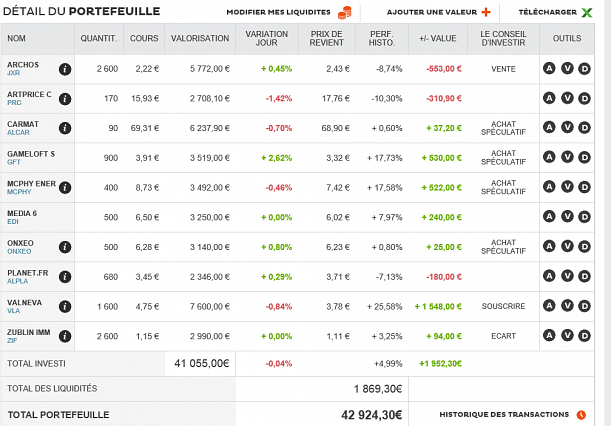Click the coins icon for Modifier mes liquidités
The height and width of the screenshot is (426, 611).
pyautogui.click(x=344, y=12)
